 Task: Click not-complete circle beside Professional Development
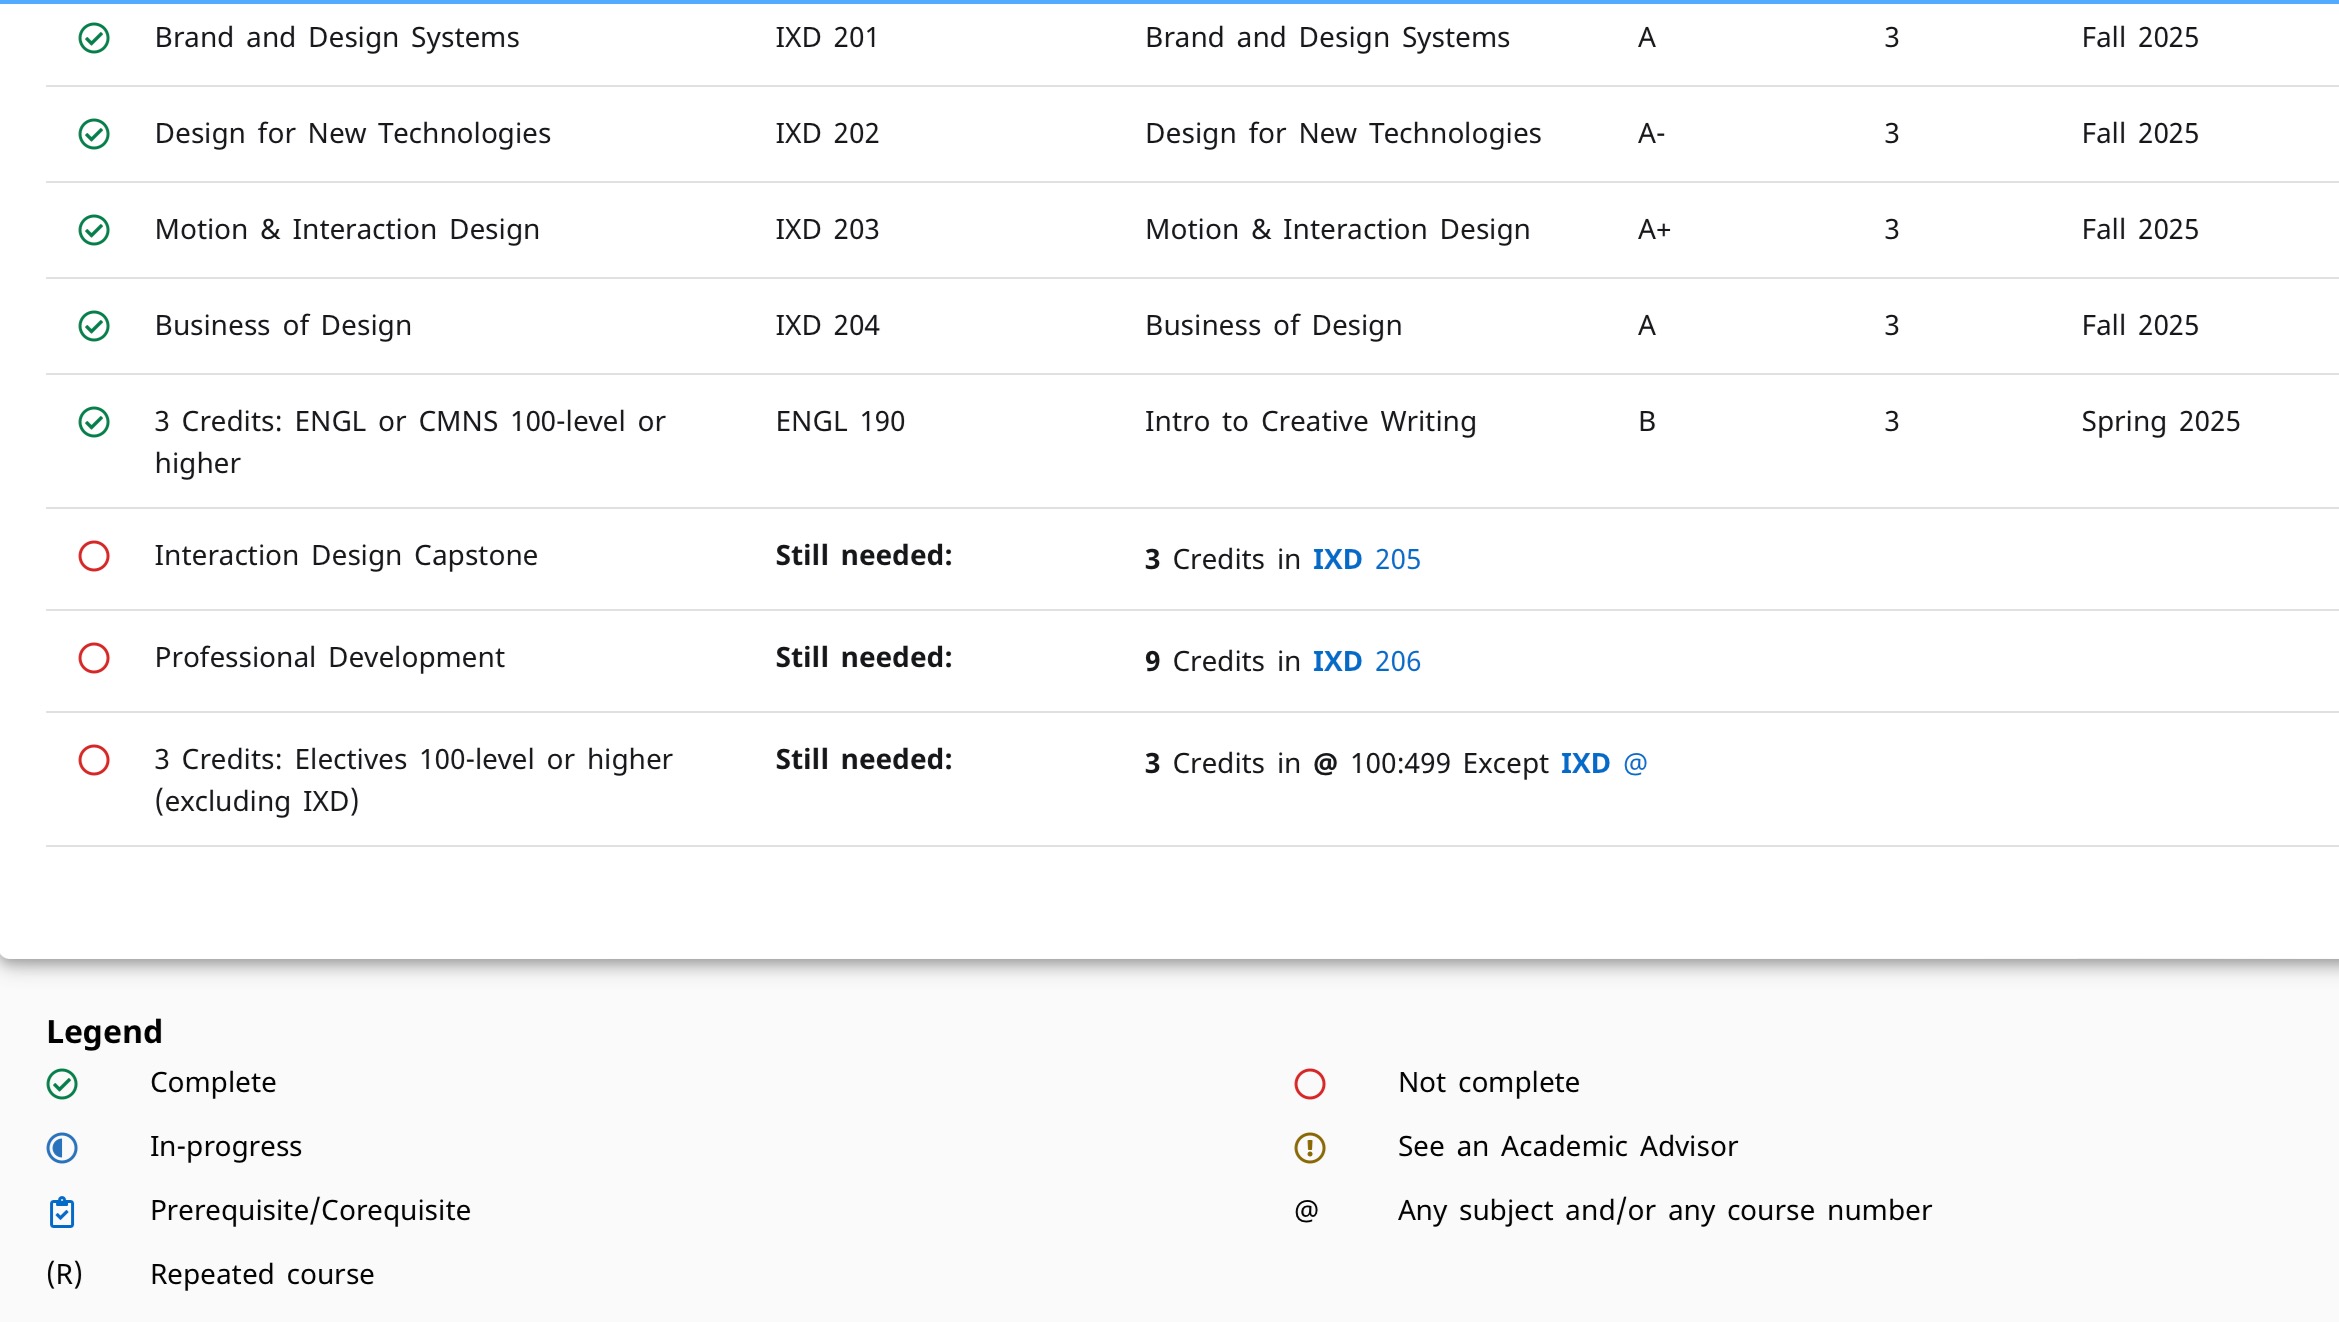point(94,658)
